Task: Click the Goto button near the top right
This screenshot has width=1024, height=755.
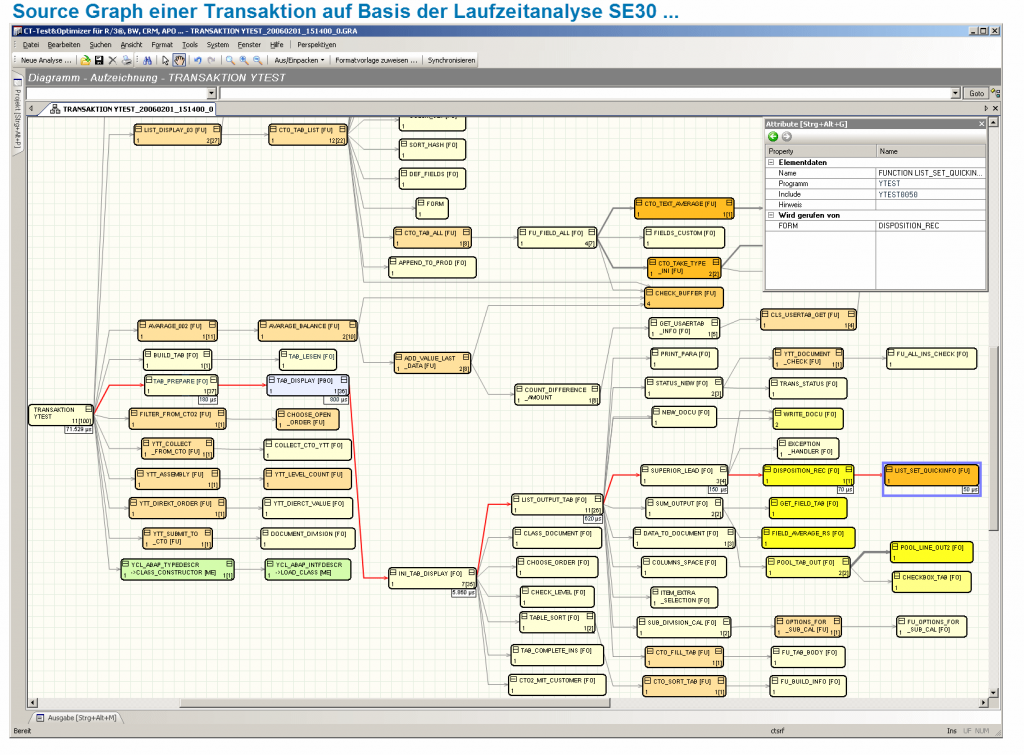Action: click(978, 91)
